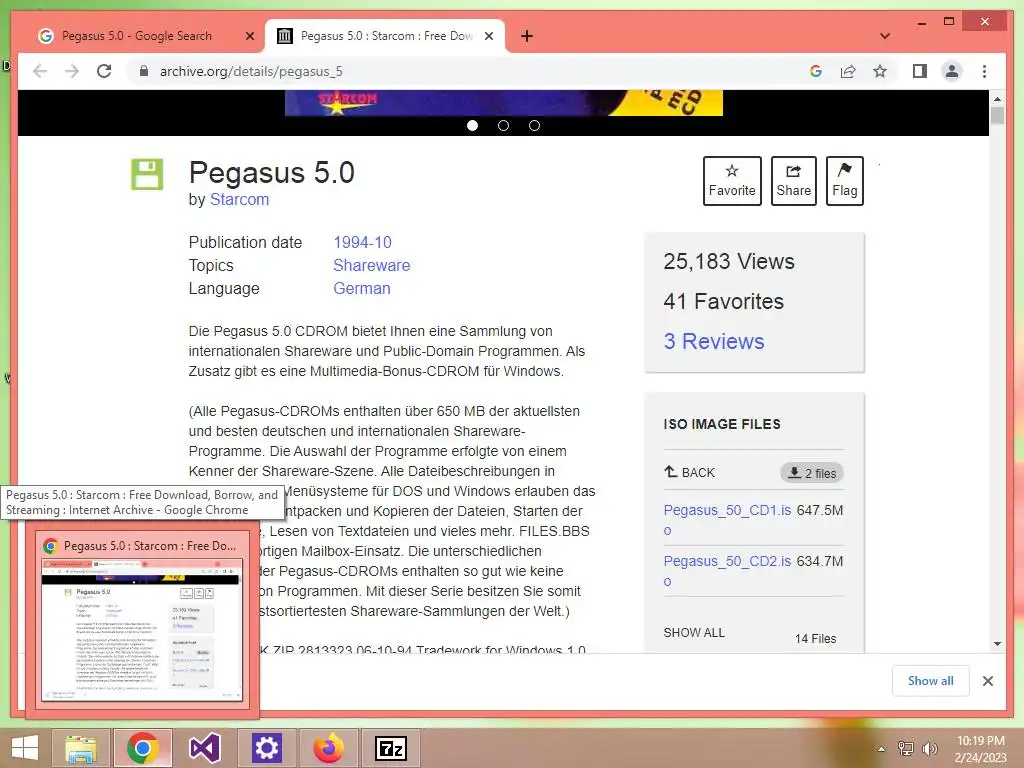Open the Shareware topic link
This screenshot has height=768, width=1024.
pyautogui.click(x=372, y=265)
